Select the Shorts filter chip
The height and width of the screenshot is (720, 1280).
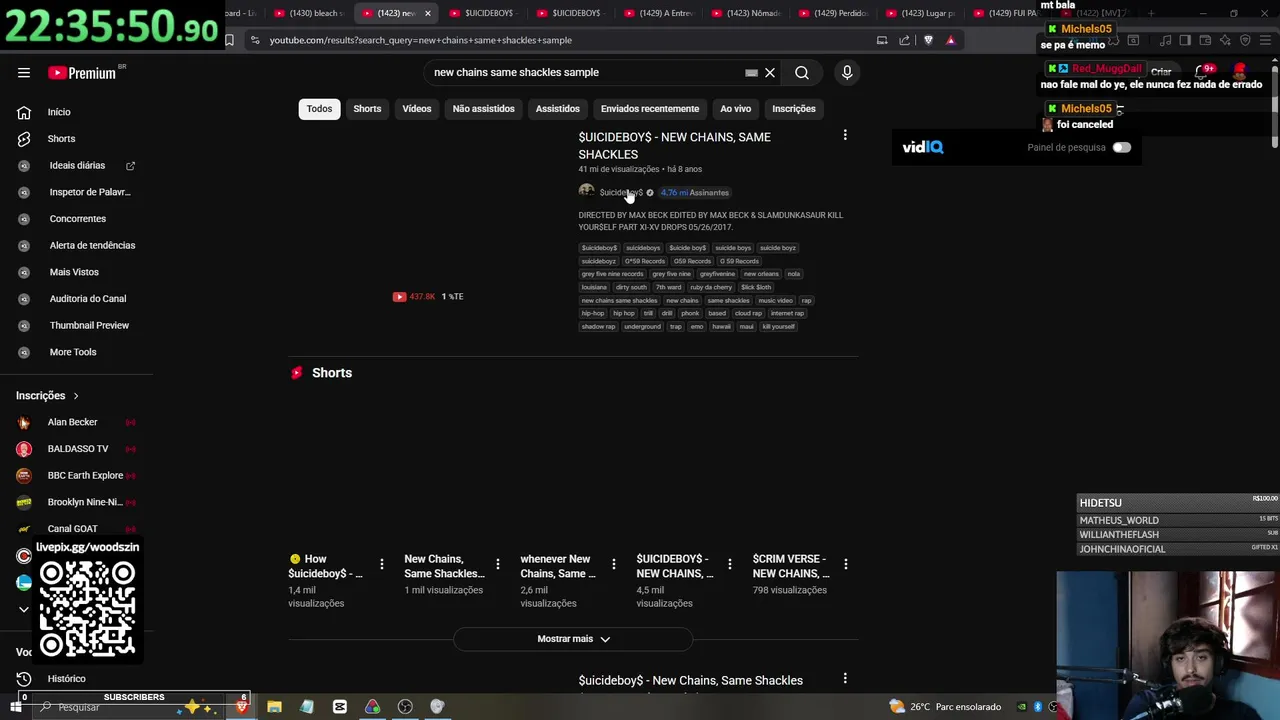tap(367, 109)
